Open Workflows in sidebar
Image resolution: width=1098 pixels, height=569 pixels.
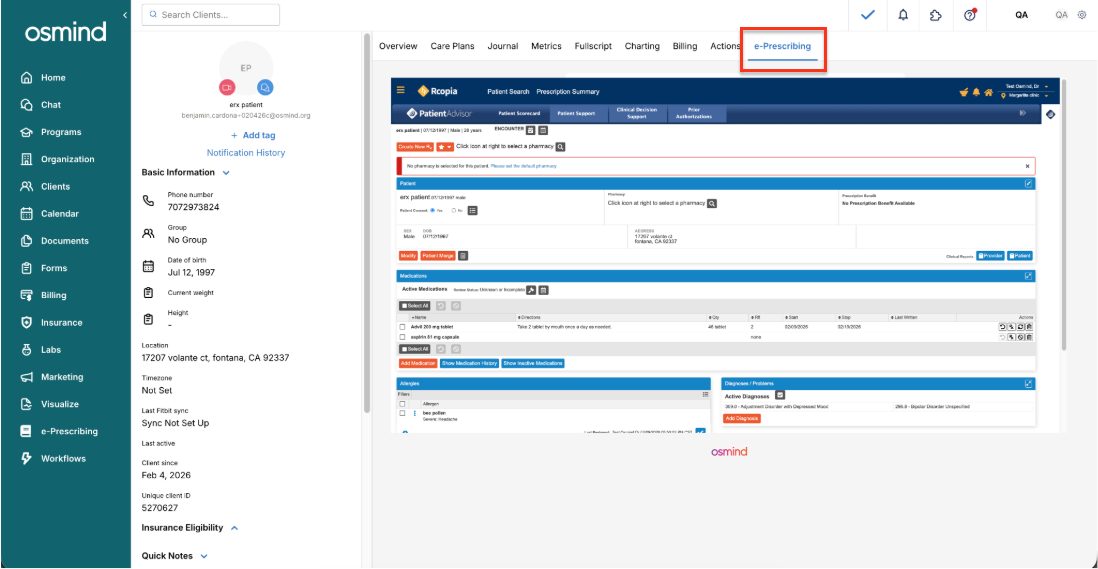pyautogui.click(x=53, y=459)
